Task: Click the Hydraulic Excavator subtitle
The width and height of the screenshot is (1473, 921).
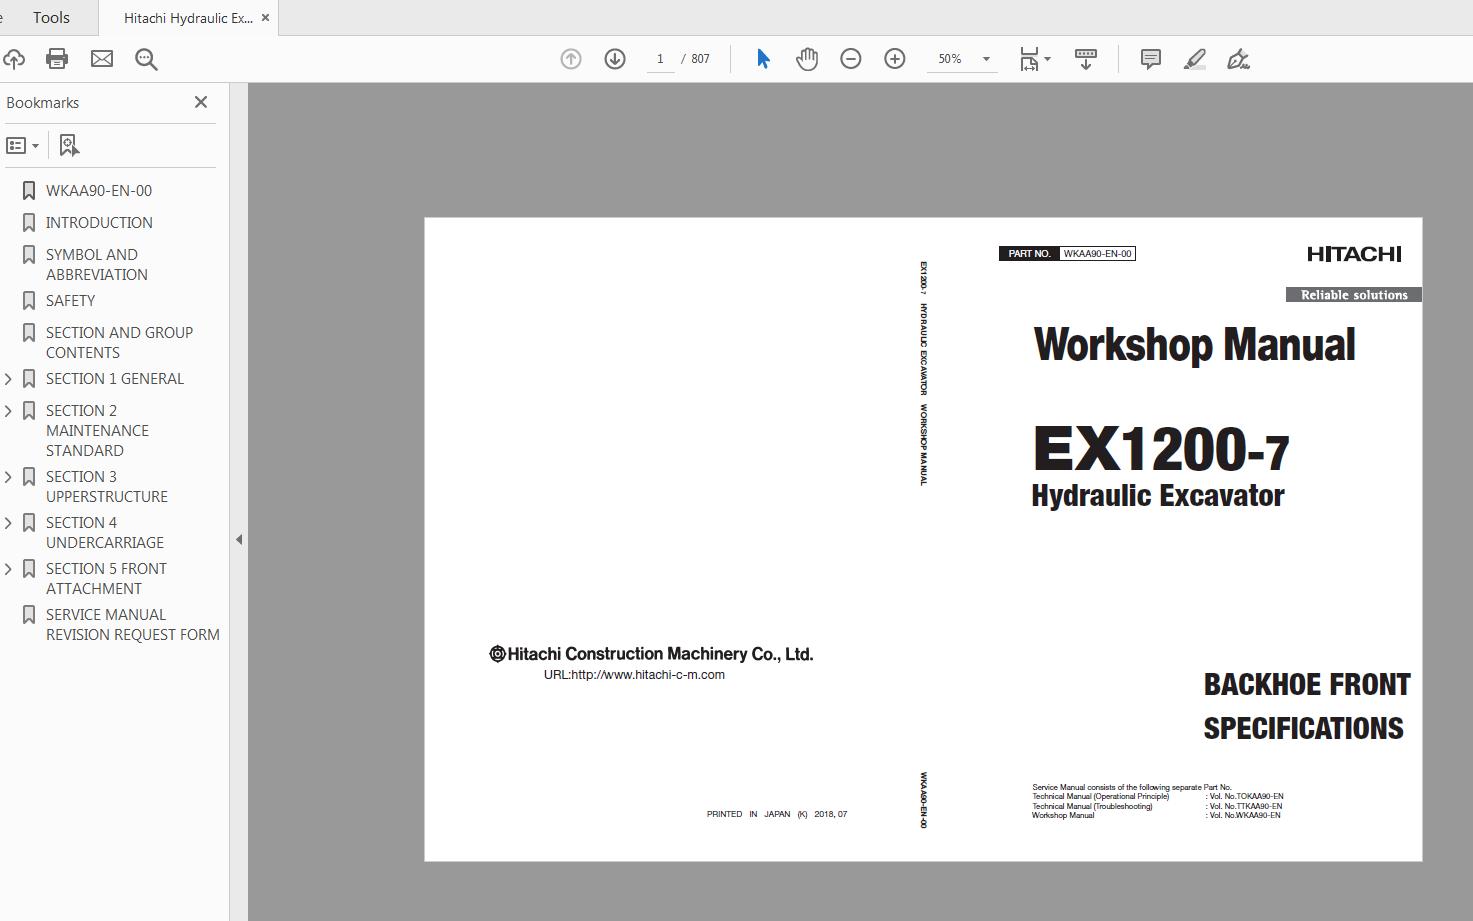Action: [1158, 496]
